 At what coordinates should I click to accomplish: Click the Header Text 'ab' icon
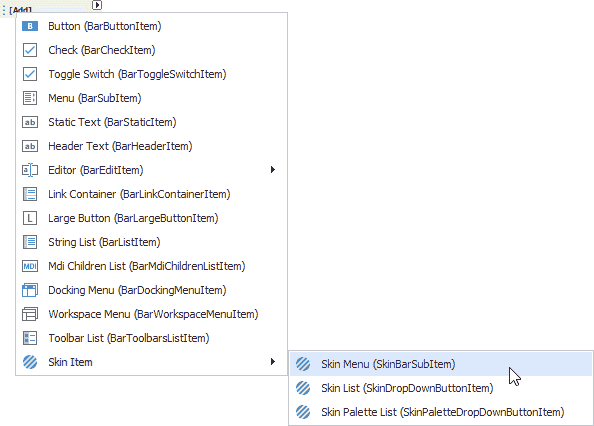pyautogui.click(x=30, y=146)
